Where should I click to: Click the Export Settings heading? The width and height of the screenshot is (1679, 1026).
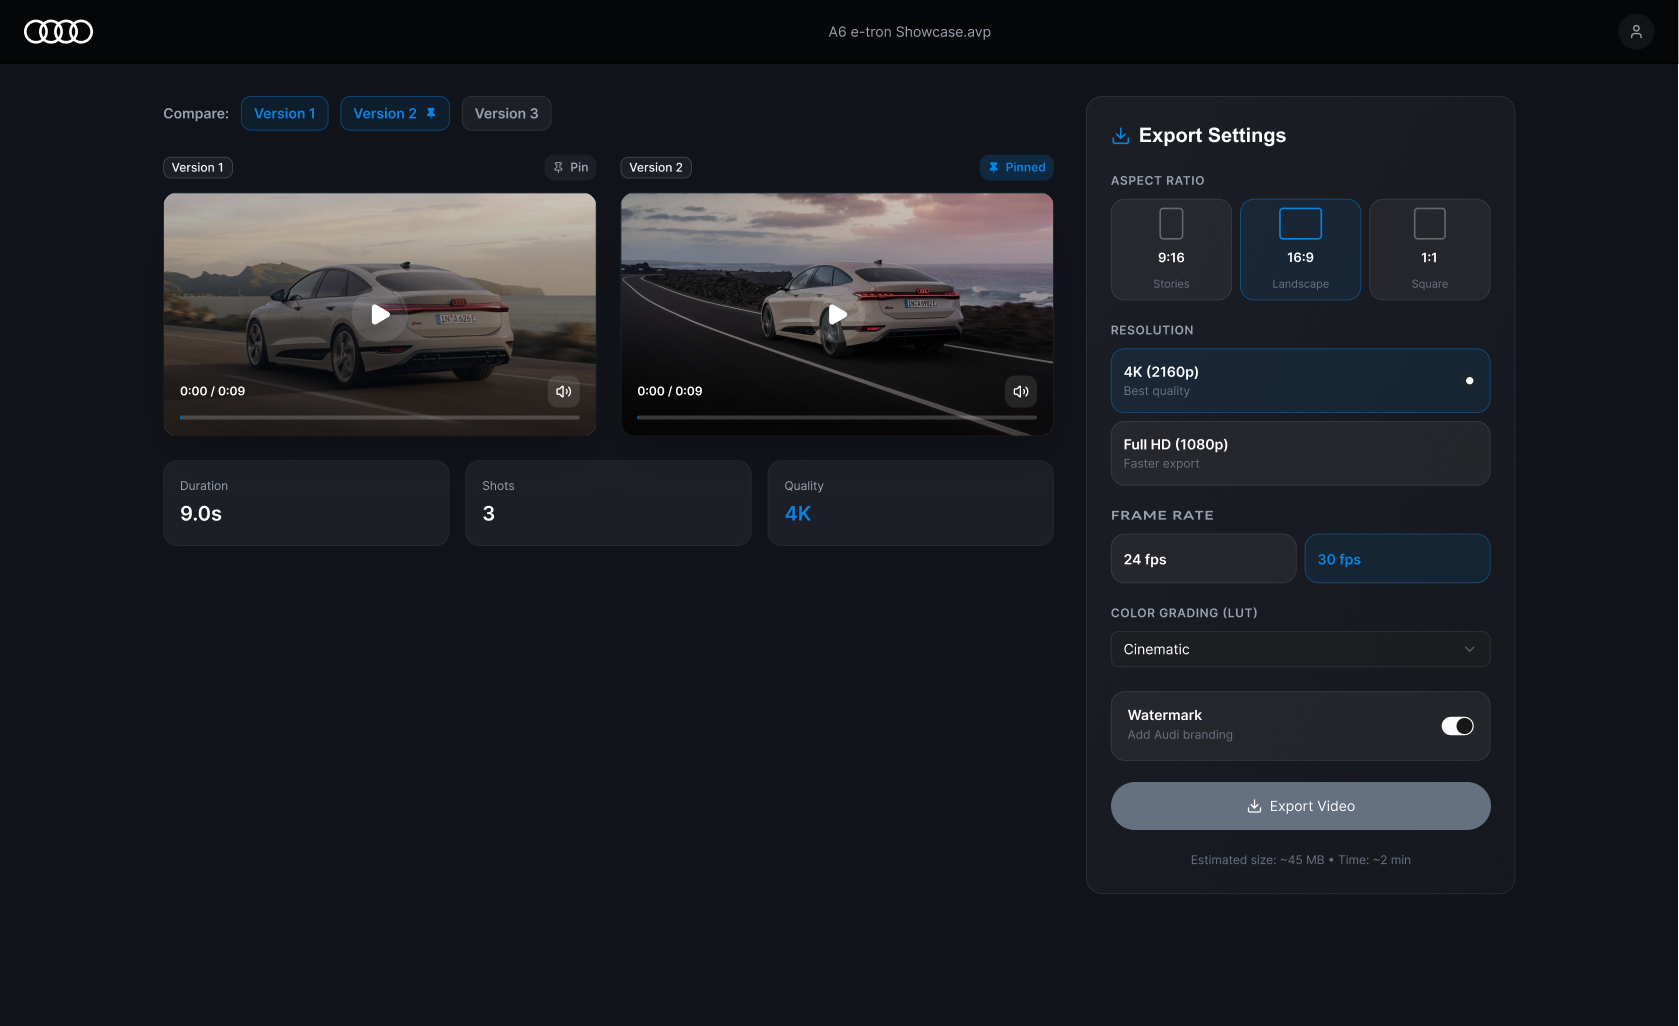(1212, 135)
